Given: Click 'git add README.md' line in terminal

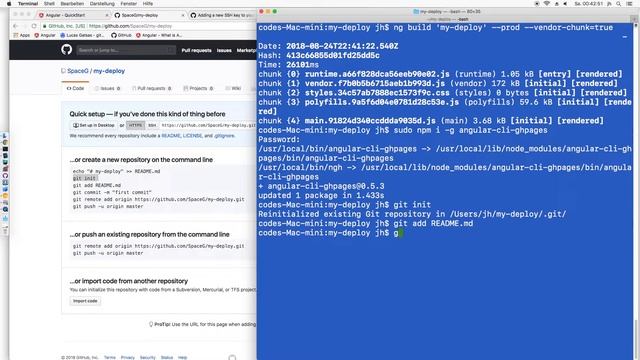Looking at the screenshot, I should point(433,224).
